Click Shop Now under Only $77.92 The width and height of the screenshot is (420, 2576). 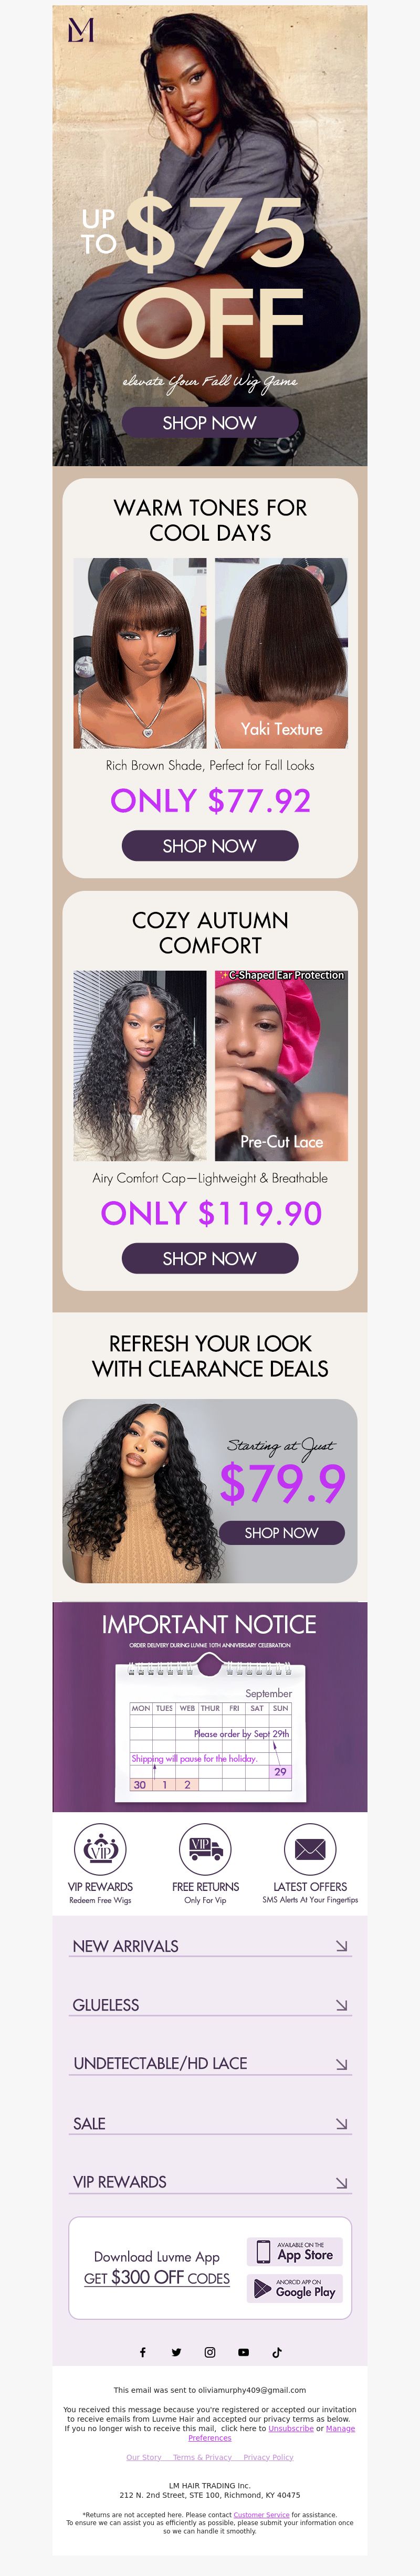click(x=210, y=846)
